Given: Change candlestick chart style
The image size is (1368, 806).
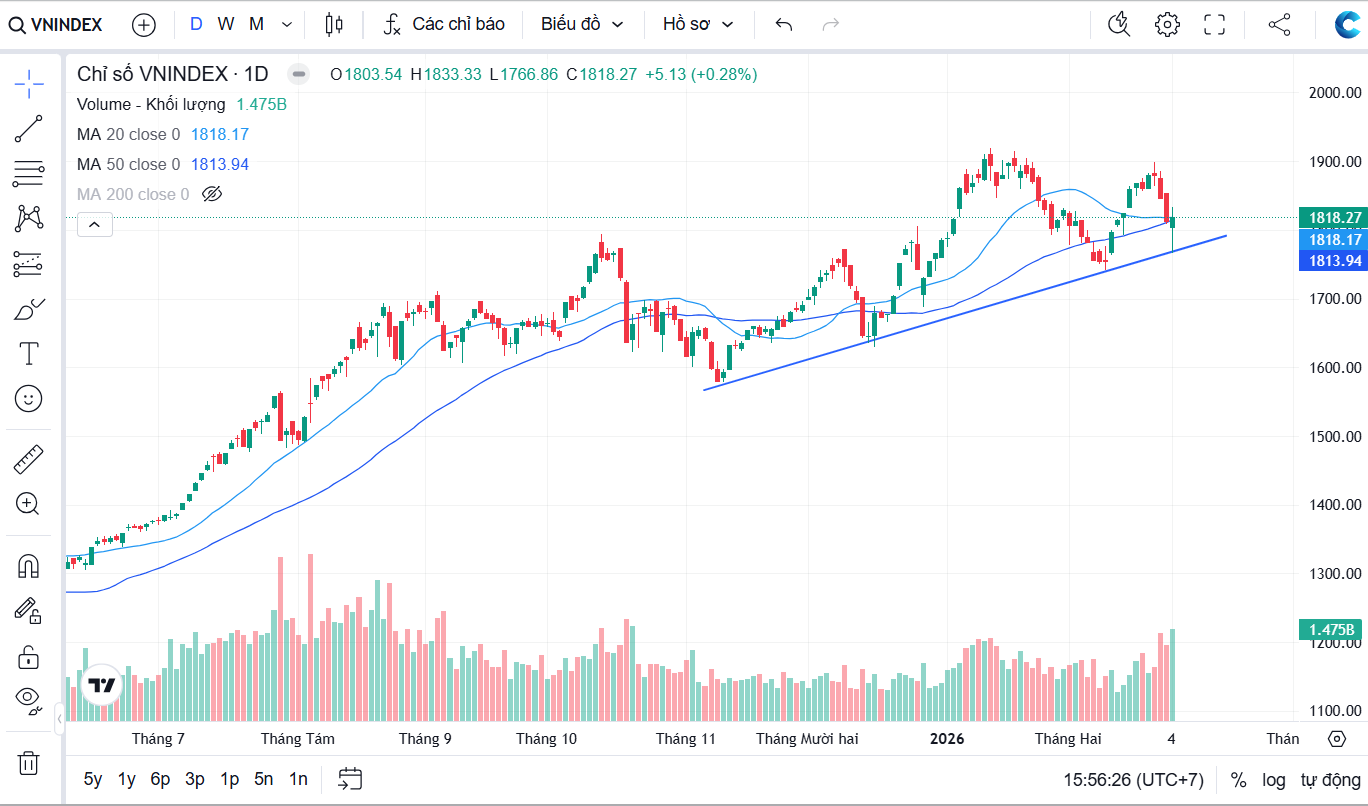Looking at the screenshot, I should tap(334, 24).
